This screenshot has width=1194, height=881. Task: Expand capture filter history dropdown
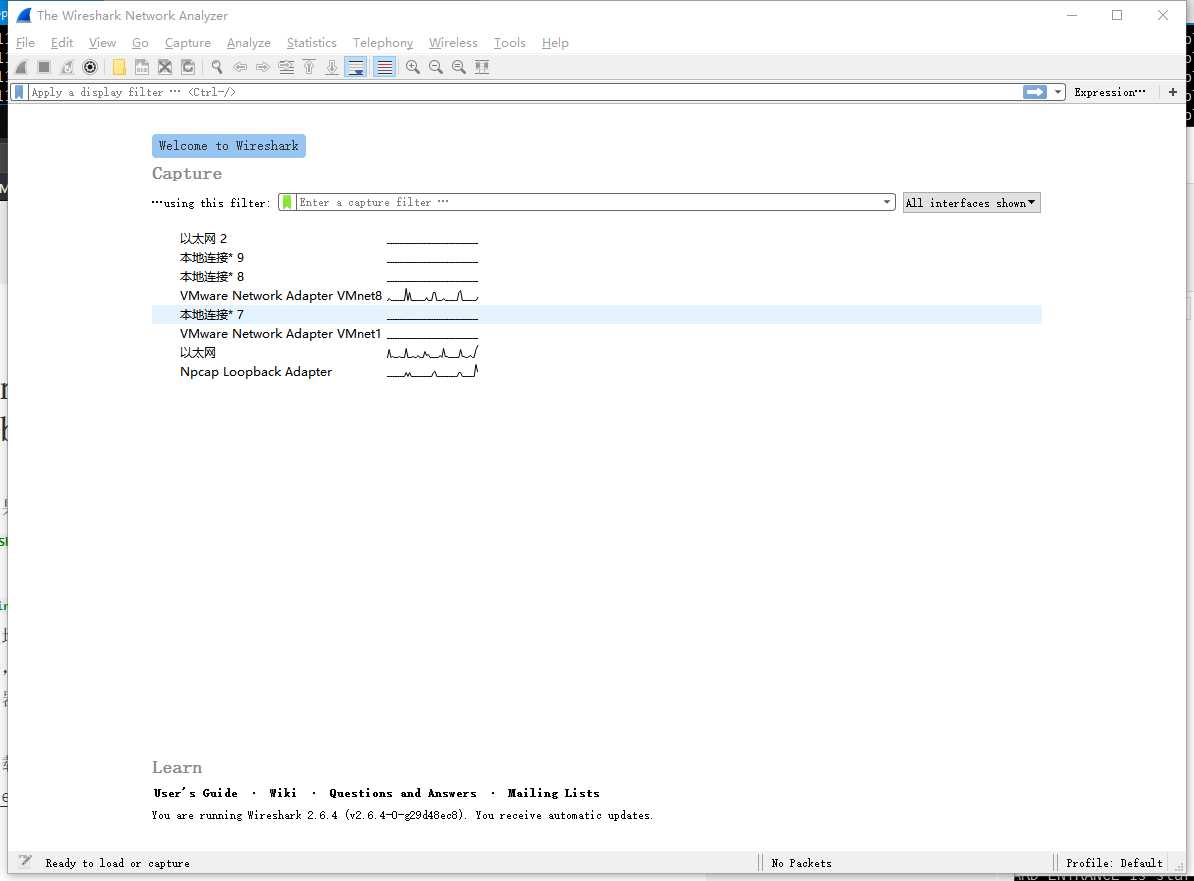point(887,203)
